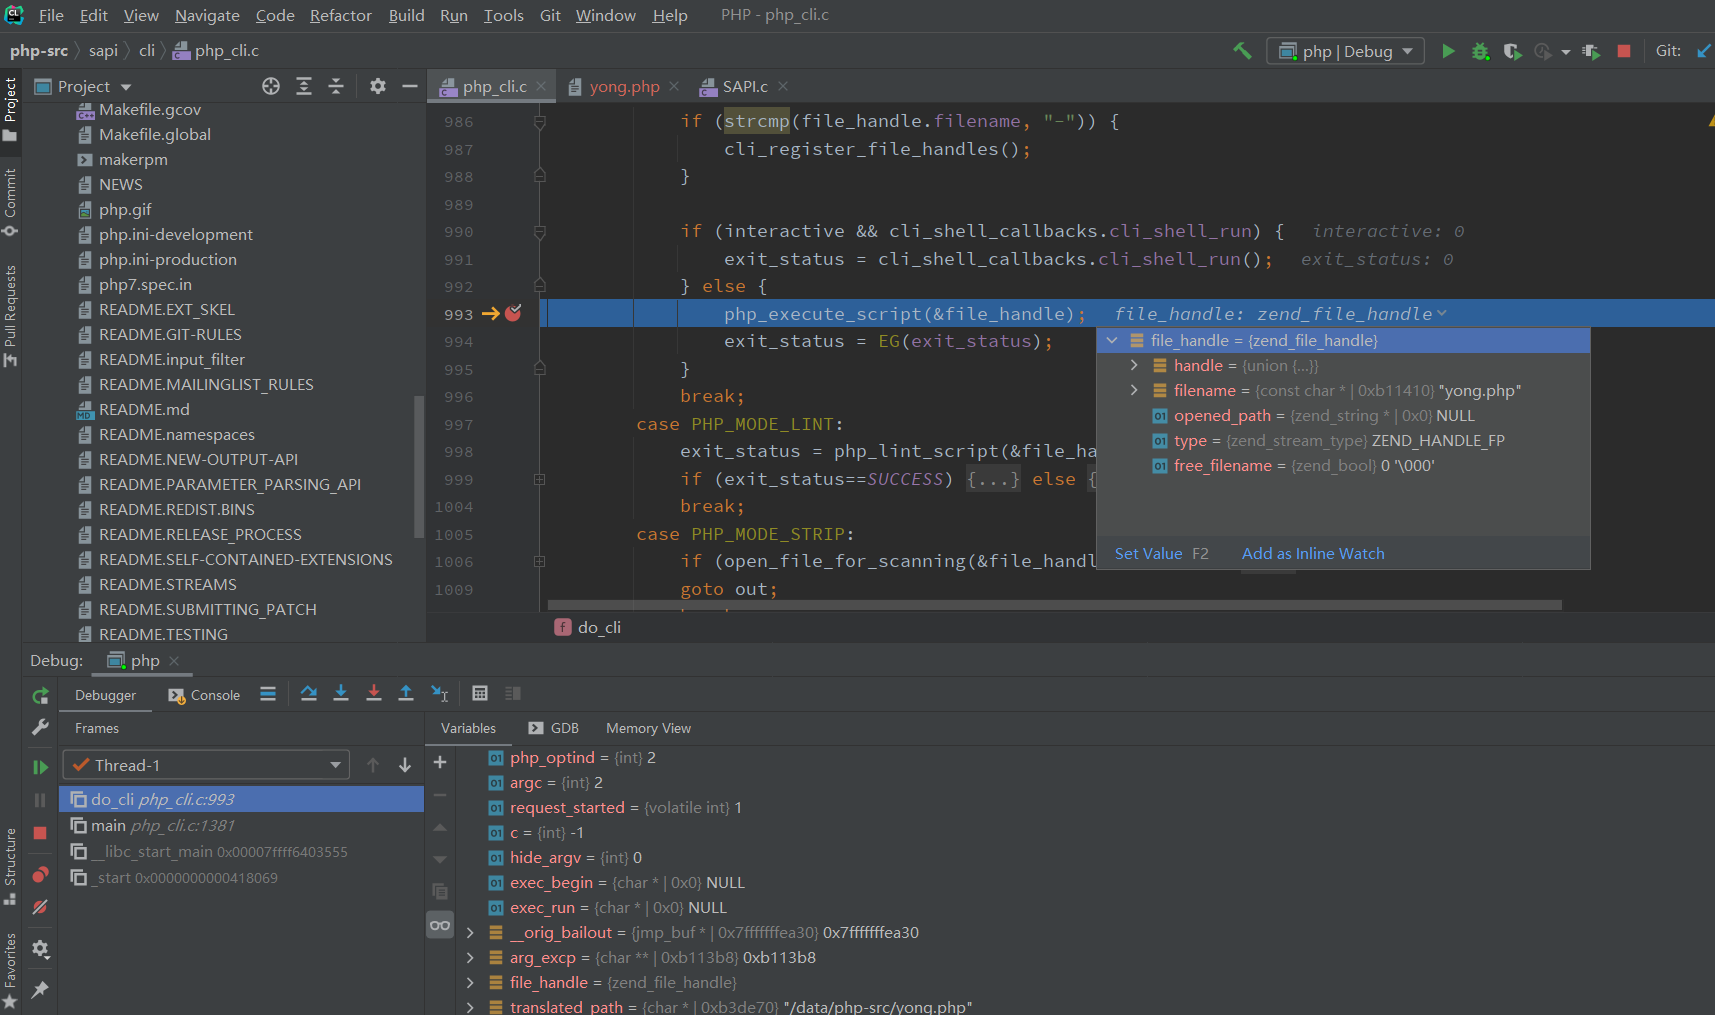Start debugging with the green bug icon

[x=1480, y=51]
